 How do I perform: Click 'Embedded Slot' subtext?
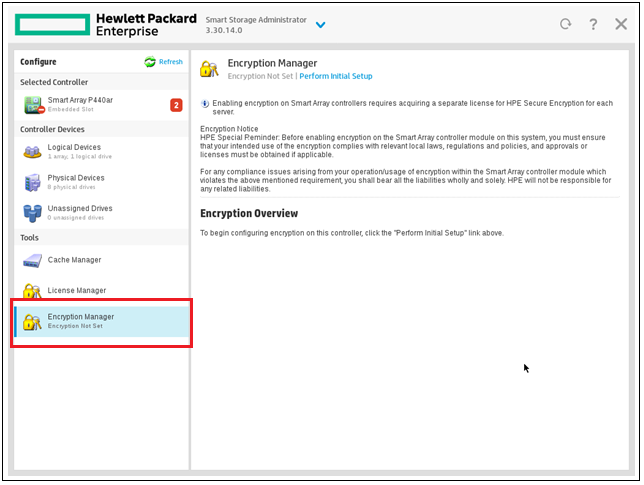click(x=71, y=109)
